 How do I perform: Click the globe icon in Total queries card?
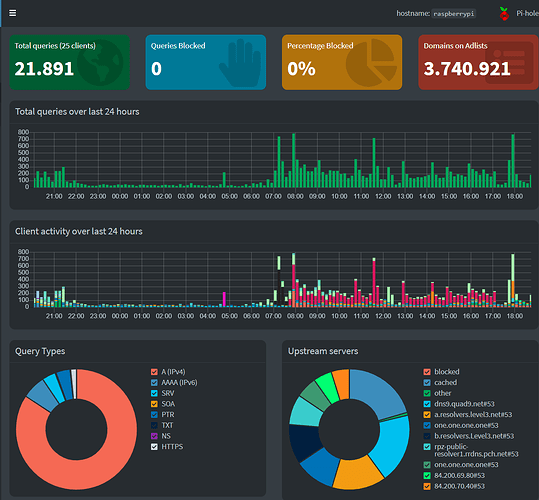click(x=100, y=63)
